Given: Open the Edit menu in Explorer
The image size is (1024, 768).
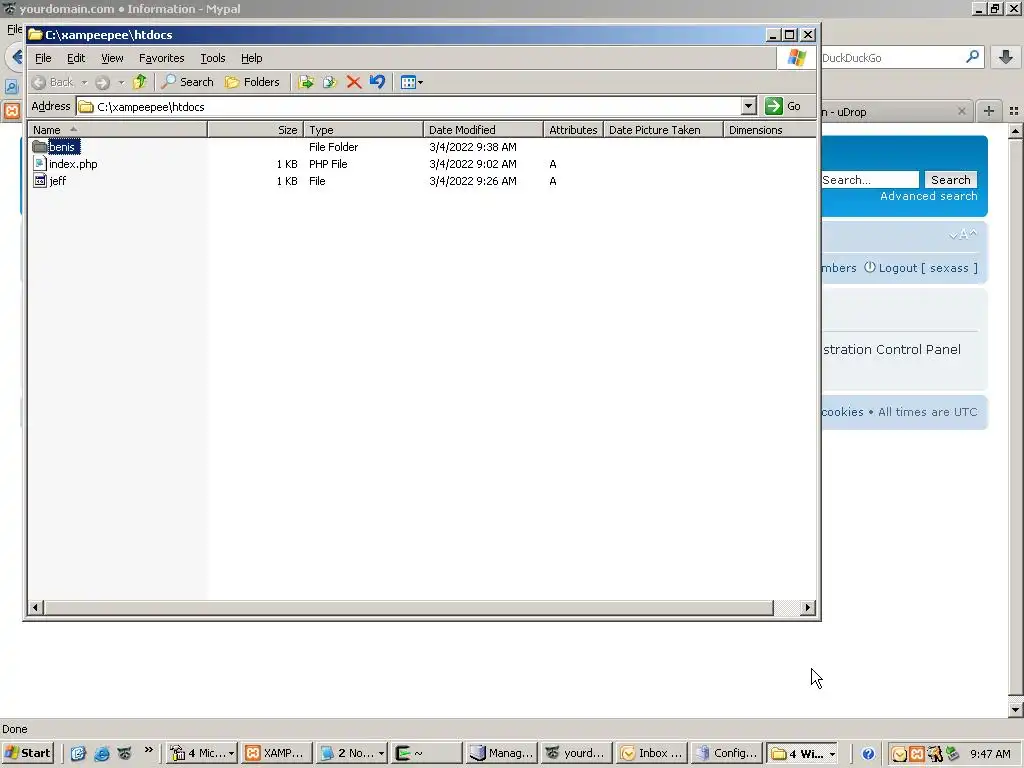Looking at the screenshot, I should tap(76, 58).
